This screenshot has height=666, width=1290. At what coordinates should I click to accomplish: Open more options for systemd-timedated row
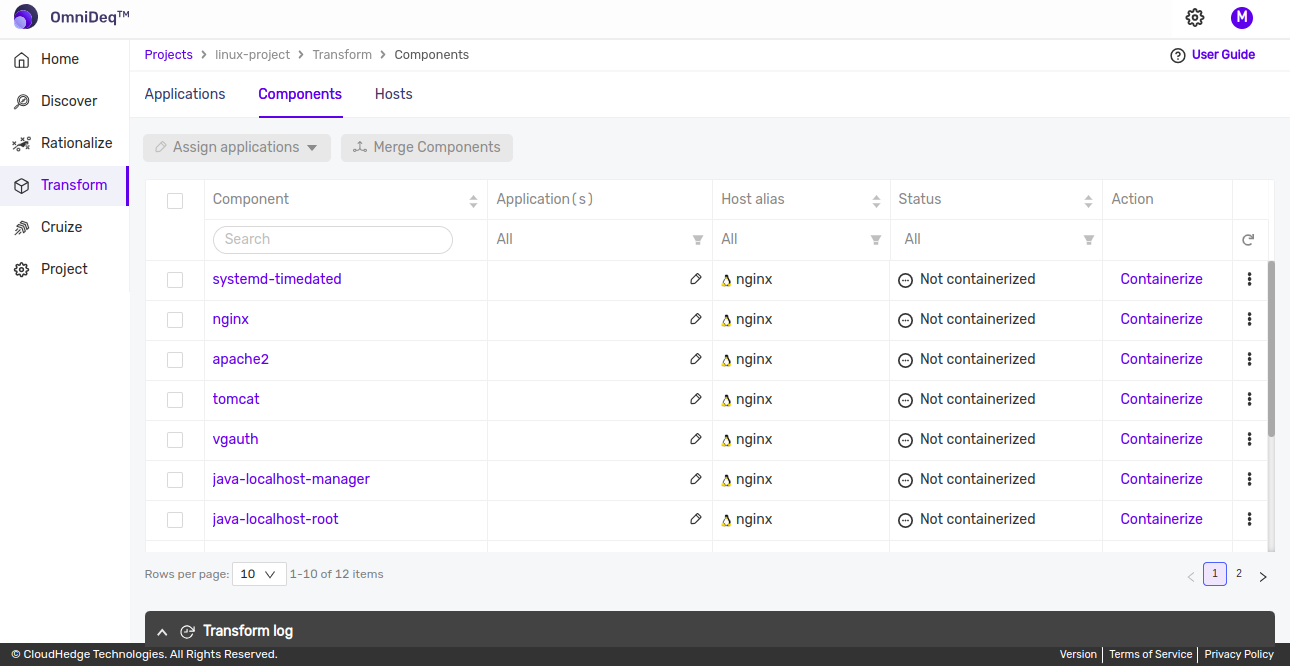(1249, 279)
